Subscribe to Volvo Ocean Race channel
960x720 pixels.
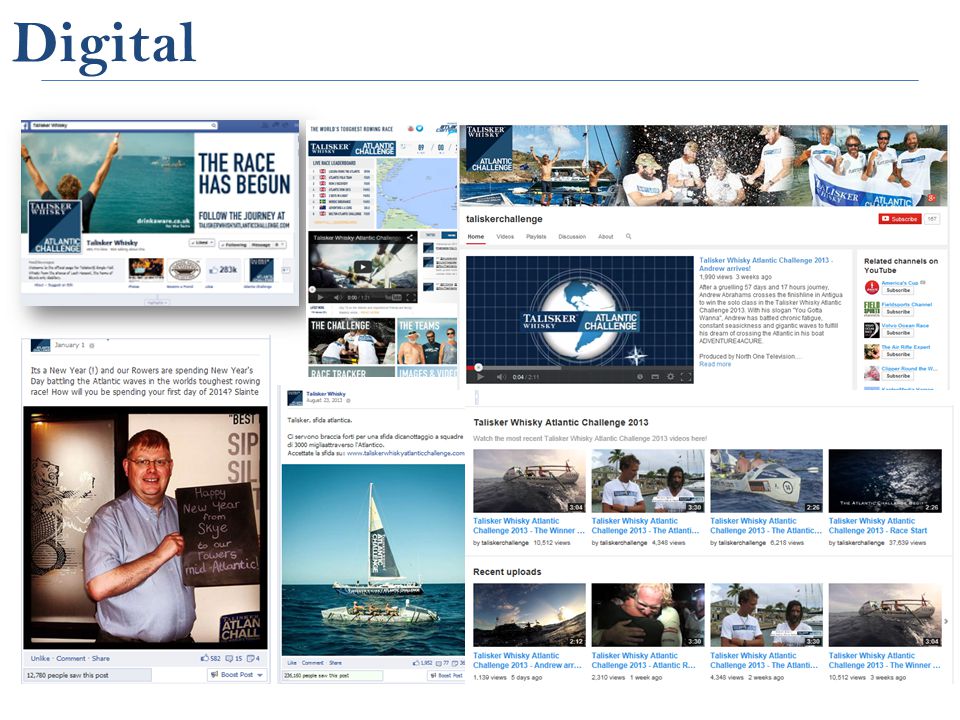[898, 333]
